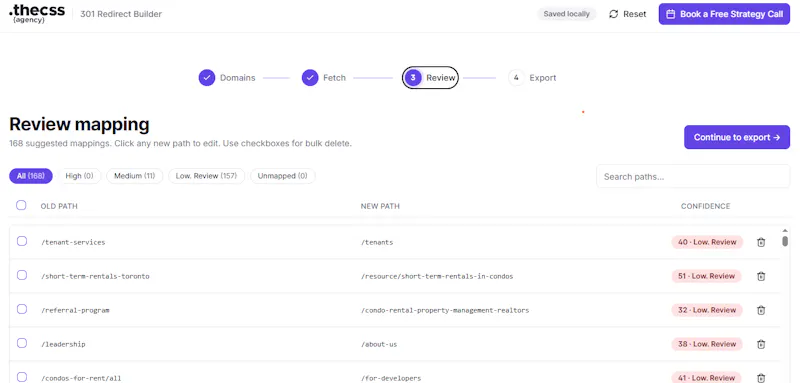
Task: Delete the /tenant-services mapping with trash icon
Action: (x=761, y=242)
